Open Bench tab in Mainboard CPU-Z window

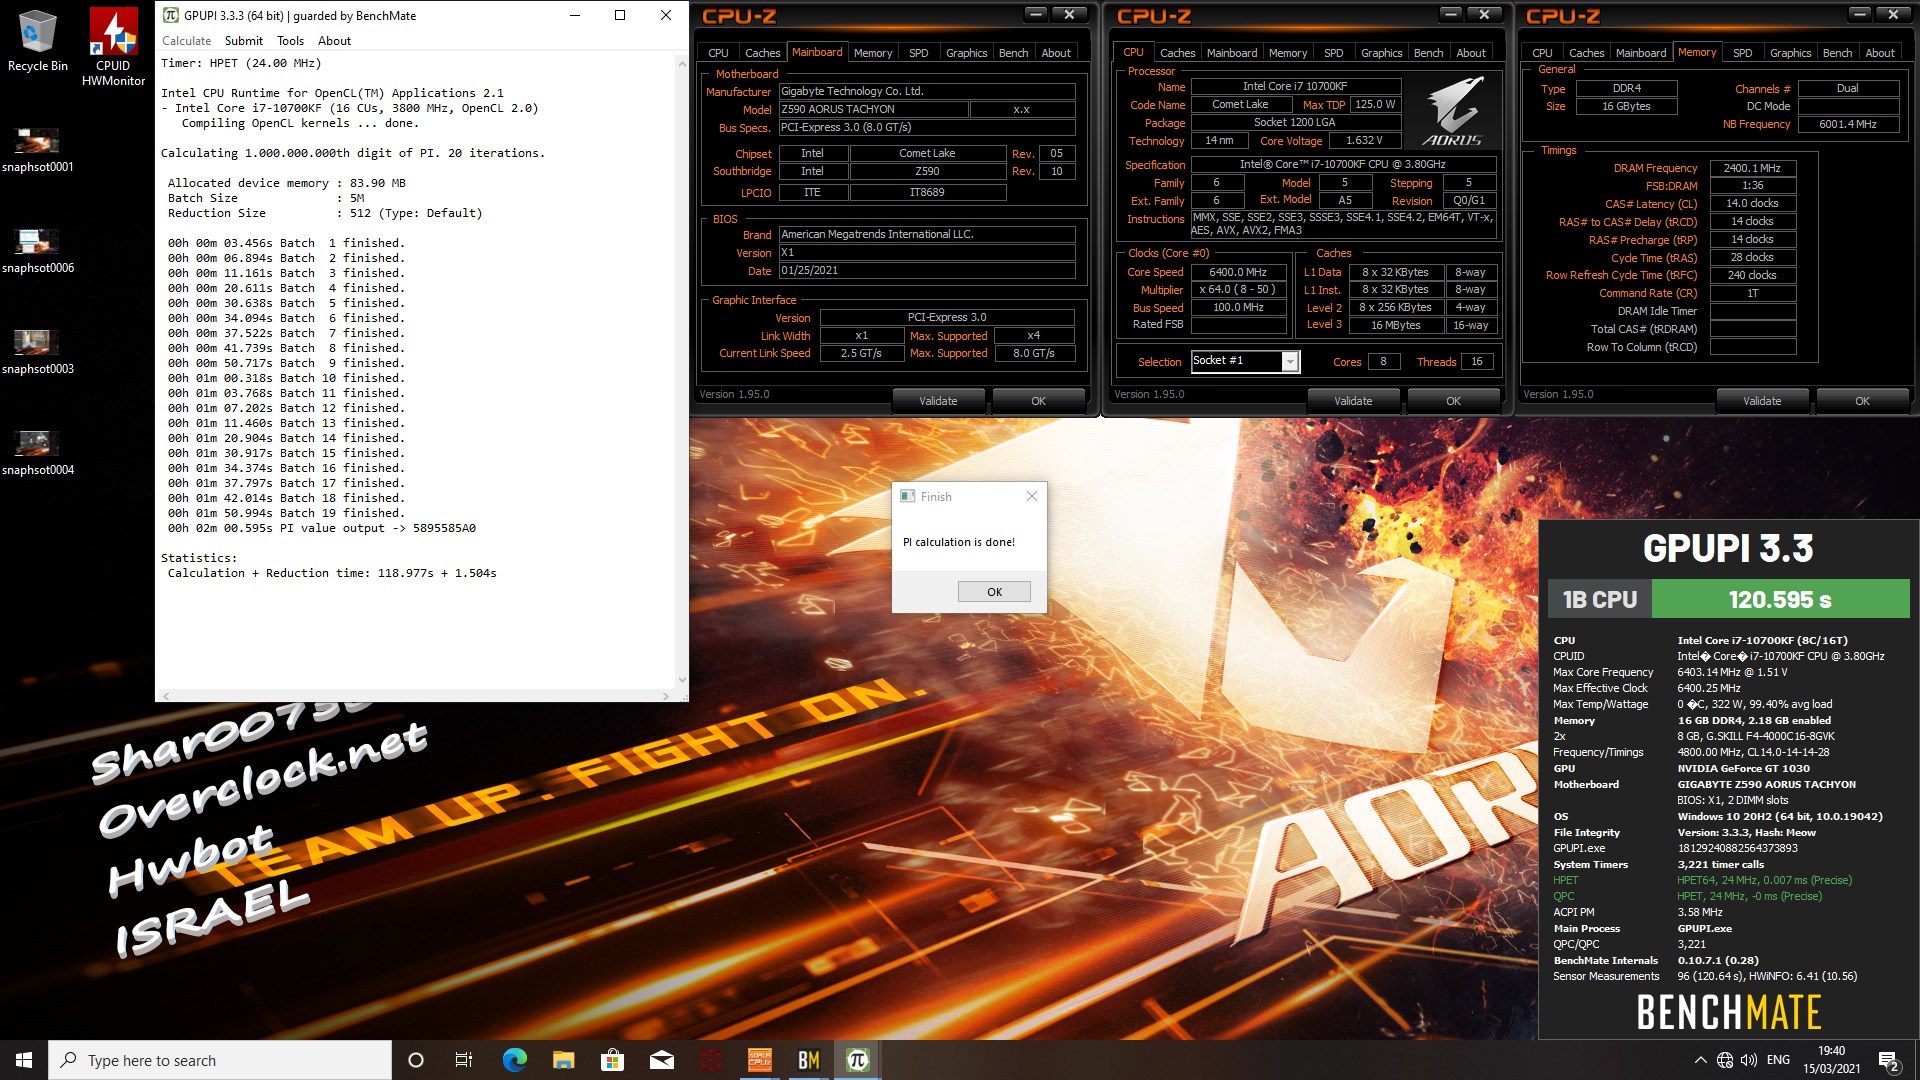pyautogui.click(x=1013, y=53)
